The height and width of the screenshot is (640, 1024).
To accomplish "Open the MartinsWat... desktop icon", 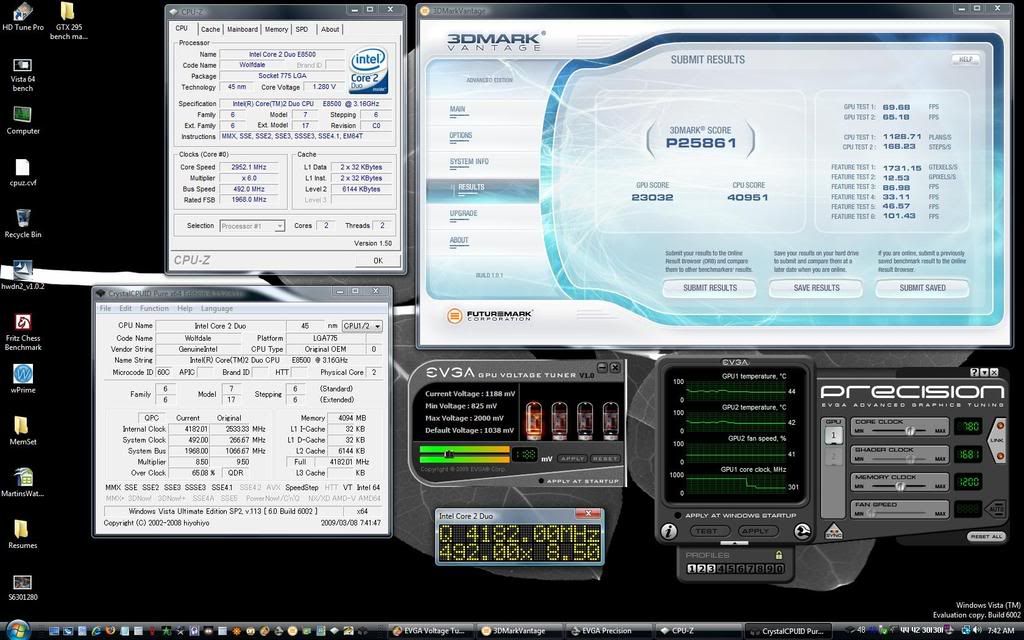I will [23, 482].
